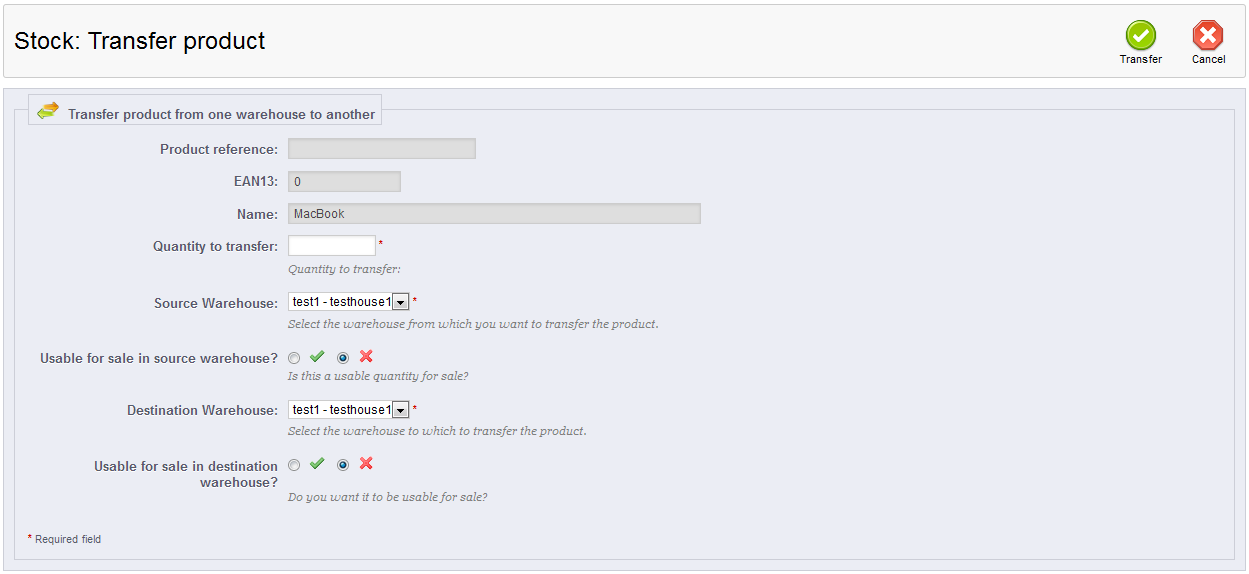Click red cross icon for source warehouse usable
This screenshot has width=1249, height=574.
click(366, 356)
